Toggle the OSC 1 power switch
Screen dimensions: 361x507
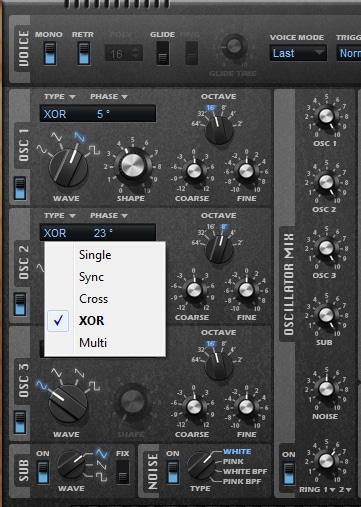click(x=20, y=188)
